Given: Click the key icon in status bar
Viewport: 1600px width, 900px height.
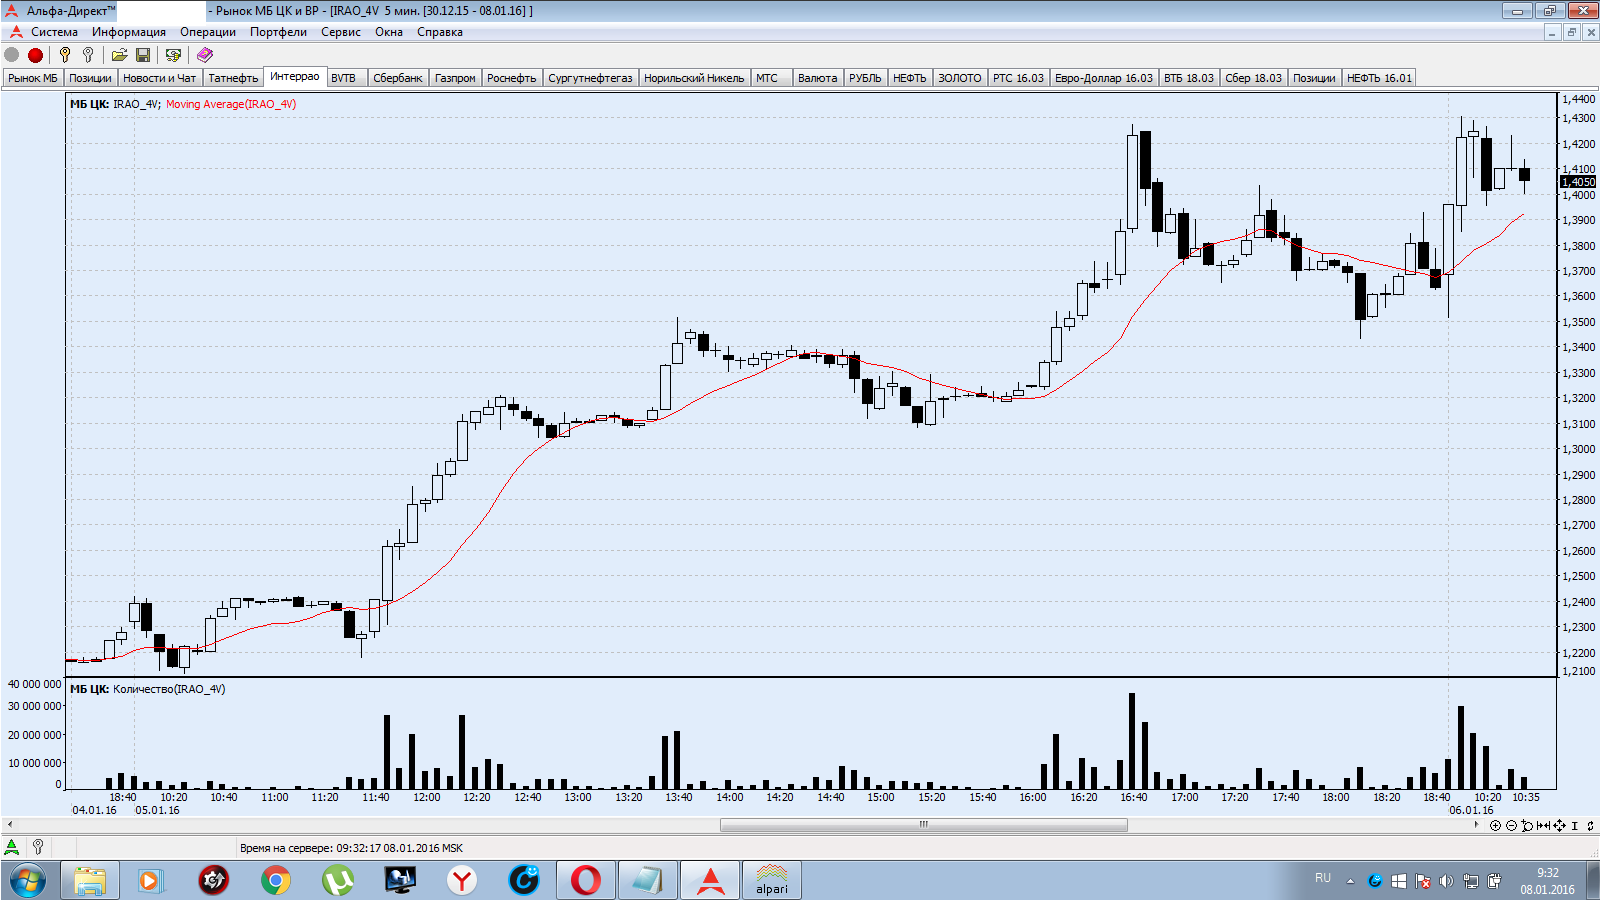Looking at the screenshot, I should (x=38, y=847).
